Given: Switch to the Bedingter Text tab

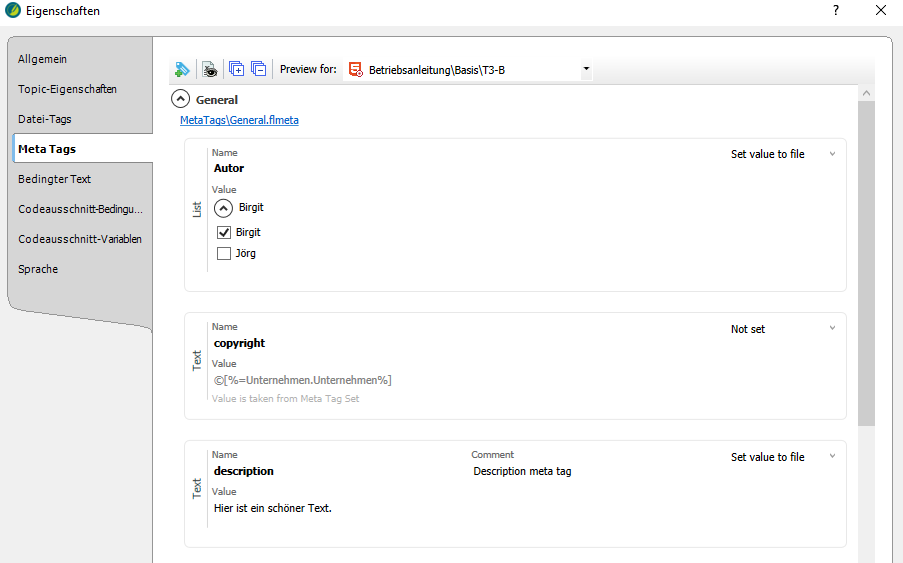Looking at the screenshot, I should tap(54, 179).
